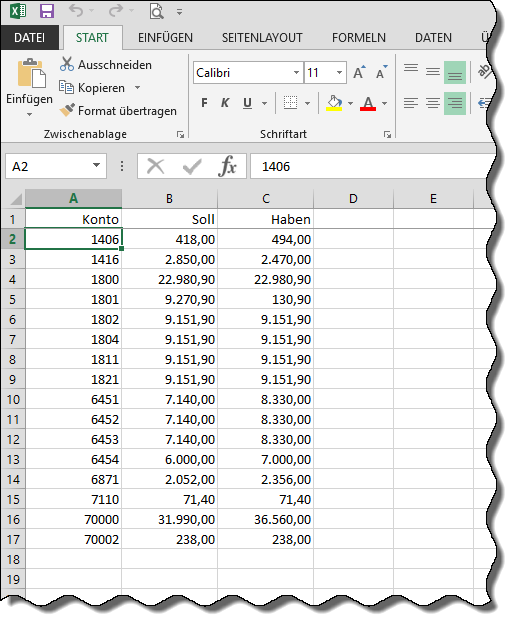Open the Name Box dropdown arrow

click(x=96, y=165)
